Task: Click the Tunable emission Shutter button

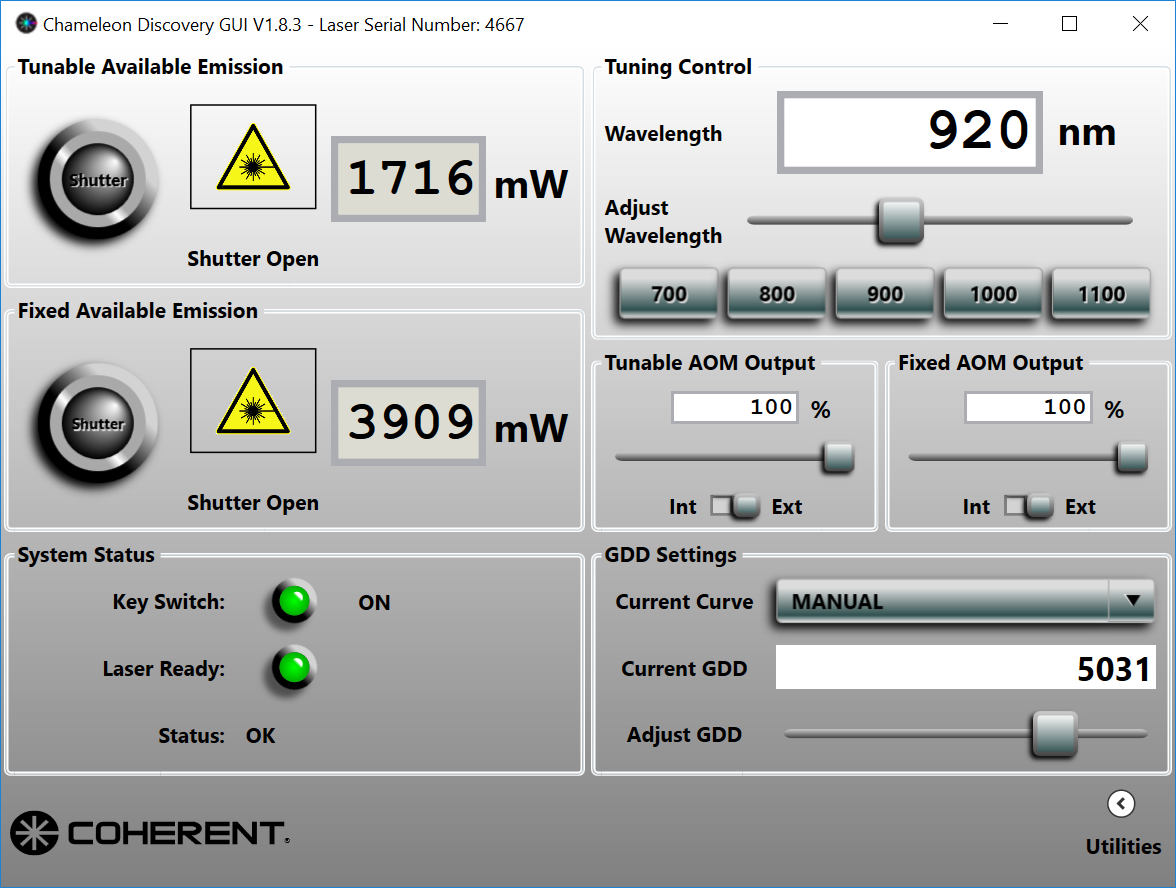Action: [x=98, y=180]
